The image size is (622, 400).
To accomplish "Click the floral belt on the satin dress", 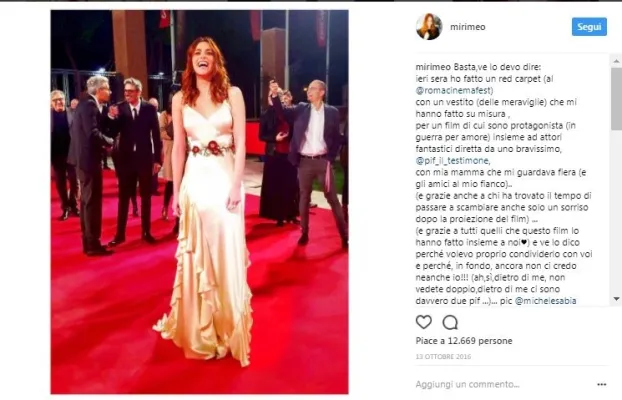I will click(211, 149).
